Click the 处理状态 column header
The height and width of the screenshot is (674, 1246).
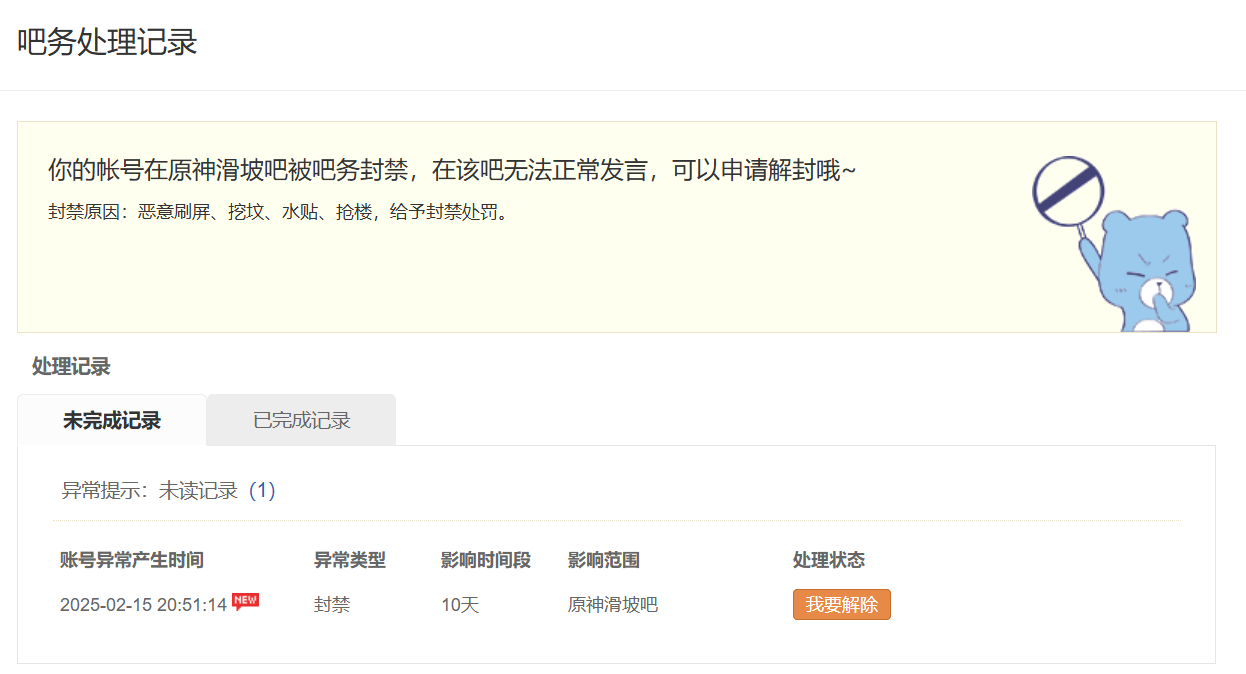pos(829,560)
